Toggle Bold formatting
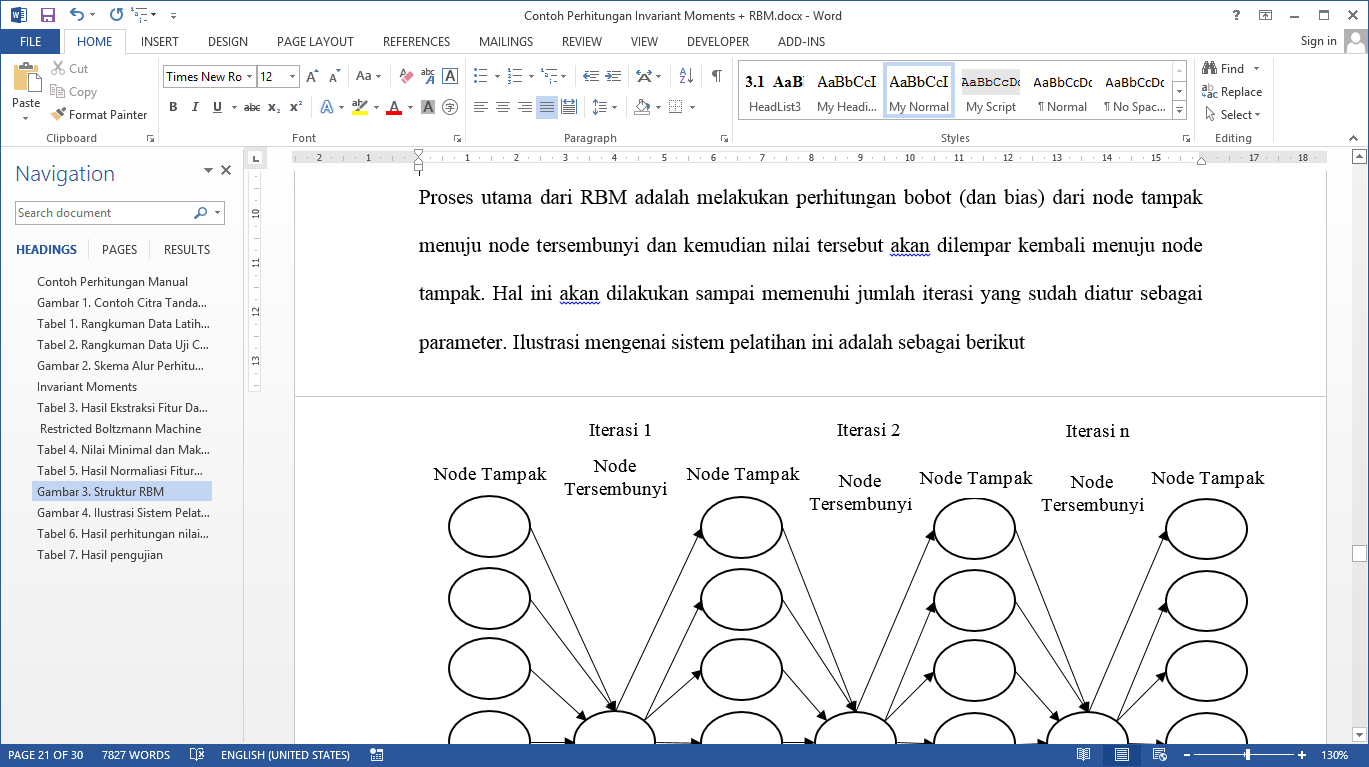 173,107
